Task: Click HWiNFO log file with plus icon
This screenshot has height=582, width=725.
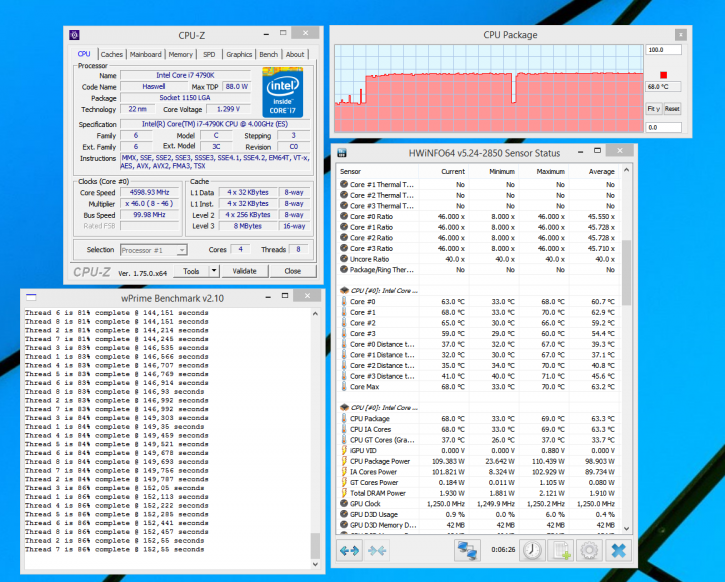Action: point(561,550)
